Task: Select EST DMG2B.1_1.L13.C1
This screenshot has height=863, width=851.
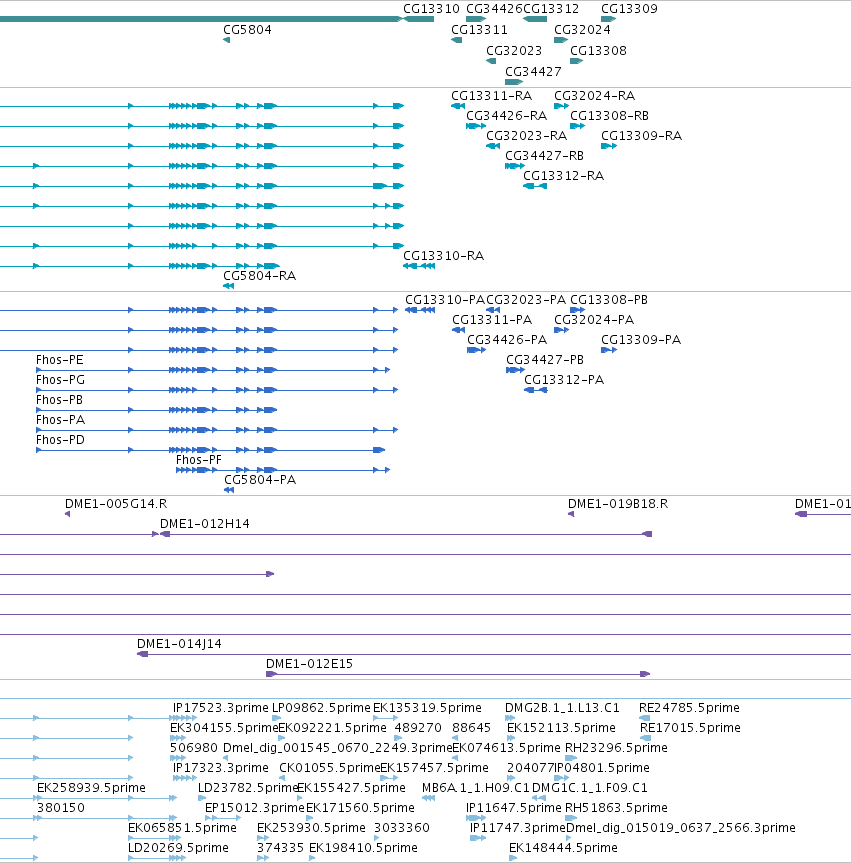Action: coord(562,708)
